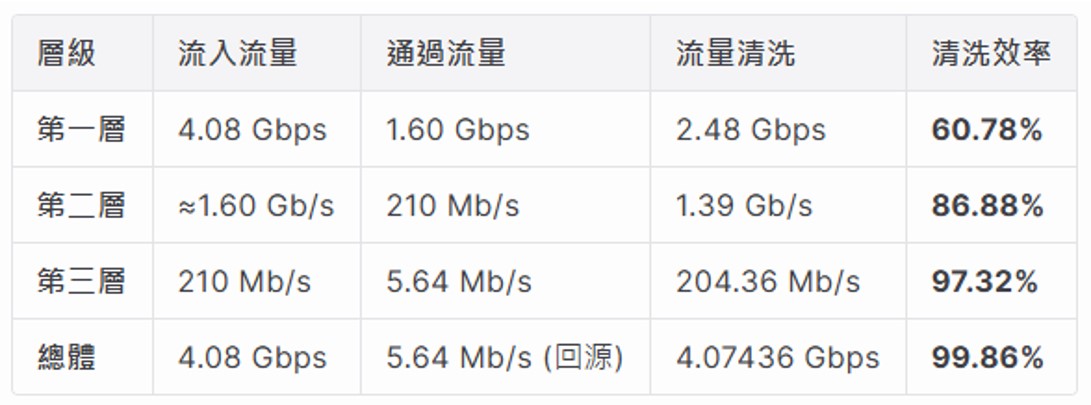Select the 2.48 Gbps cell
This screenshot has height=405, width=1091.
(750, 129)
